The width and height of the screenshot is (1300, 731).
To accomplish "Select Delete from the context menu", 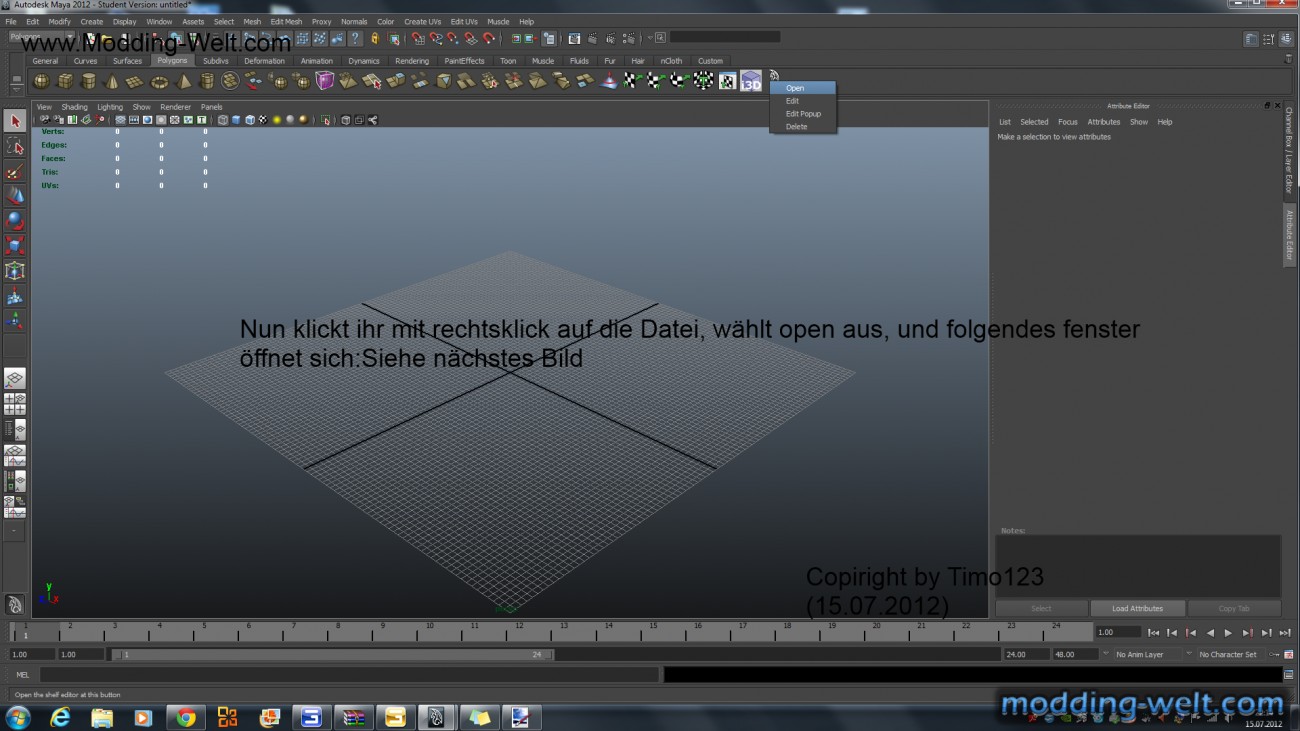I will (803, 127).
